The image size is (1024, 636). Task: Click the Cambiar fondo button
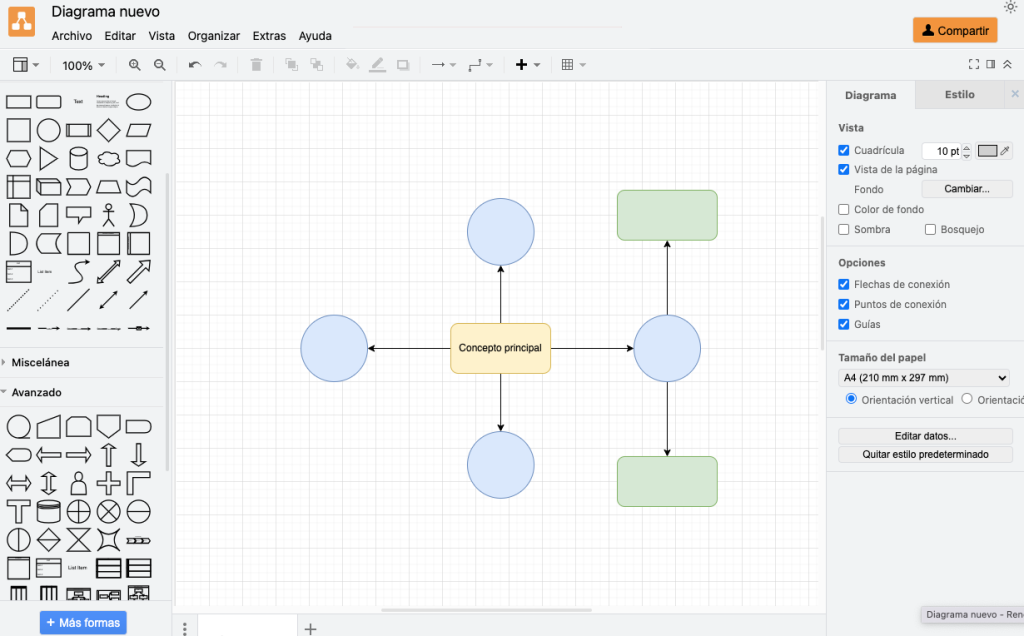point(966,189)
